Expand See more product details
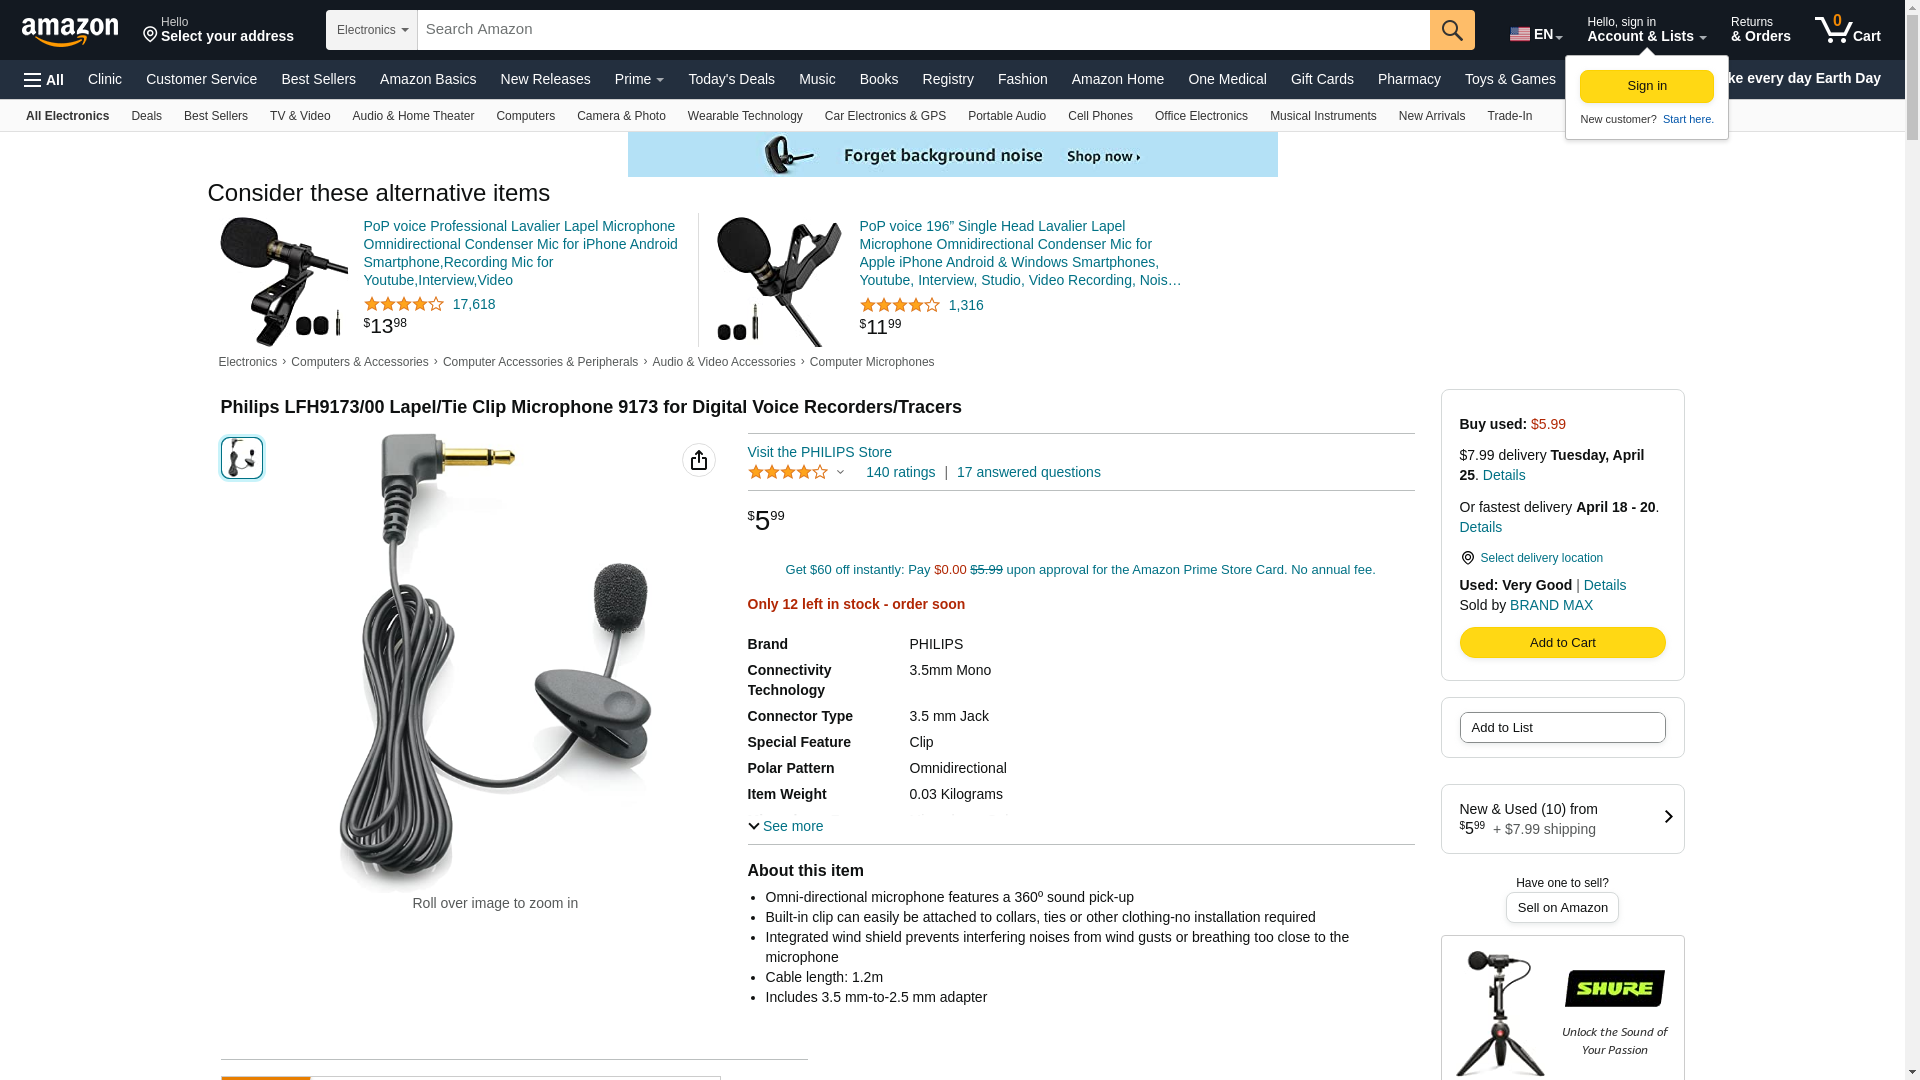The height and width of the screenshot is (1080, 1920). point(786,826)
